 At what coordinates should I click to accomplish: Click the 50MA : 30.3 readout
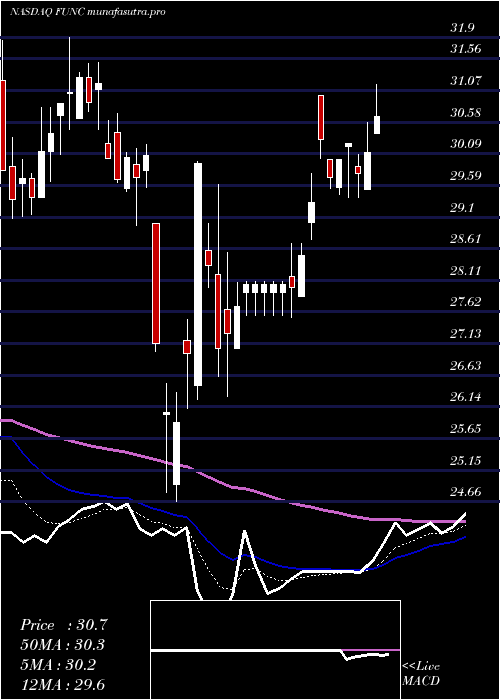coord(64,645)
